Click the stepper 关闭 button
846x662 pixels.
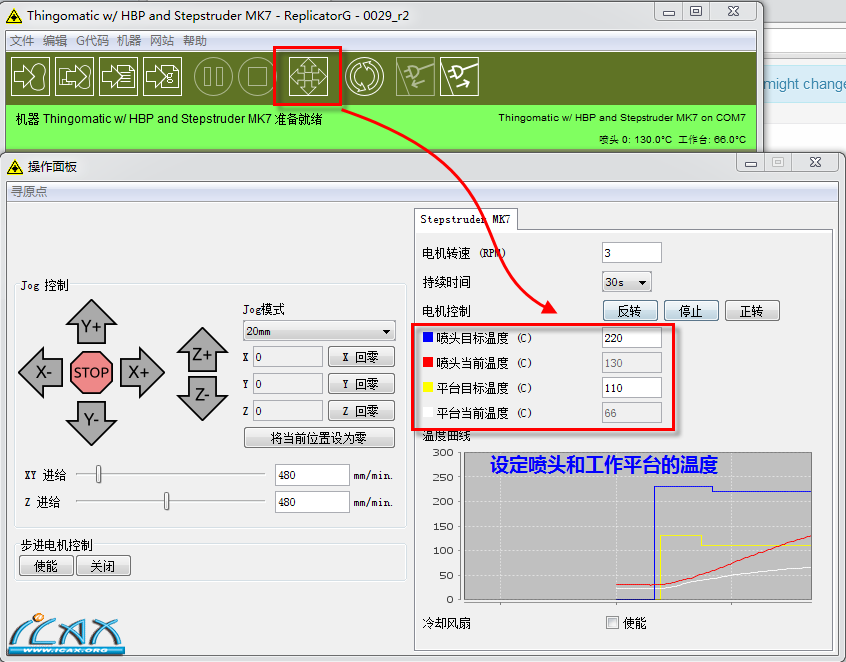click(x=103, y=566)
